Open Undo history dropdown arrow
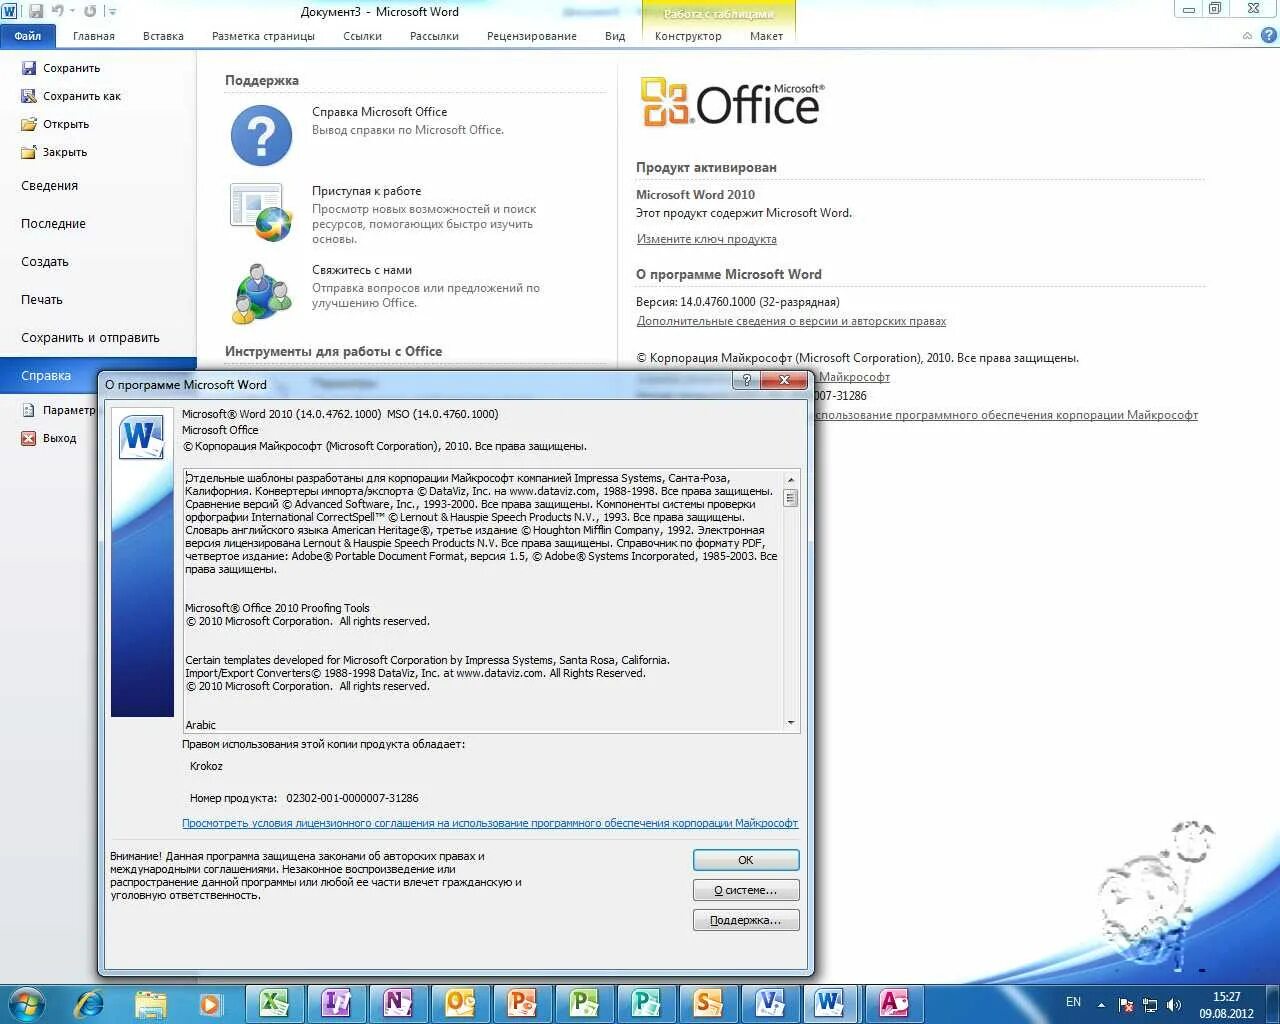The height and width of the screenshot is (1024, 1280). tap(71, 12)
